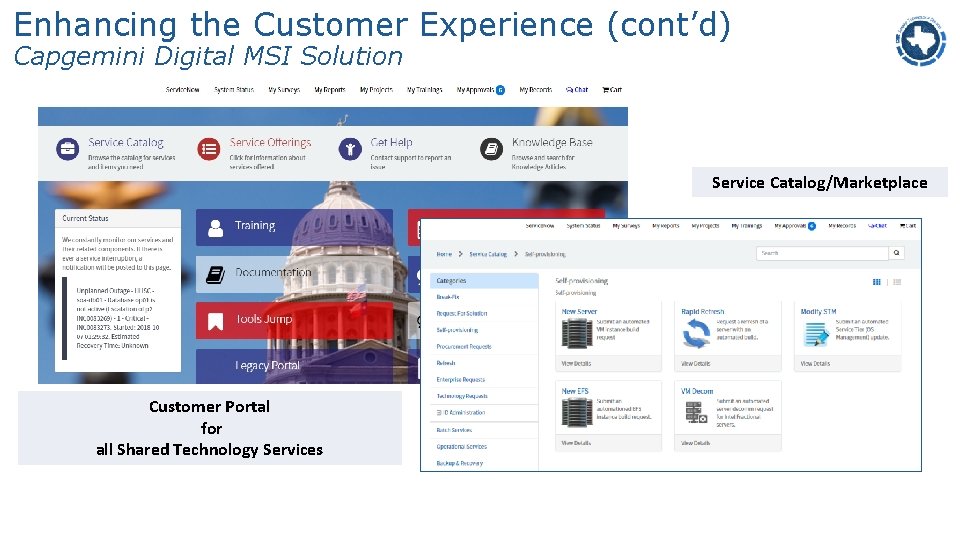Select Break-Fix category
The height and width of the screenshot is (540, 960).
448,297
